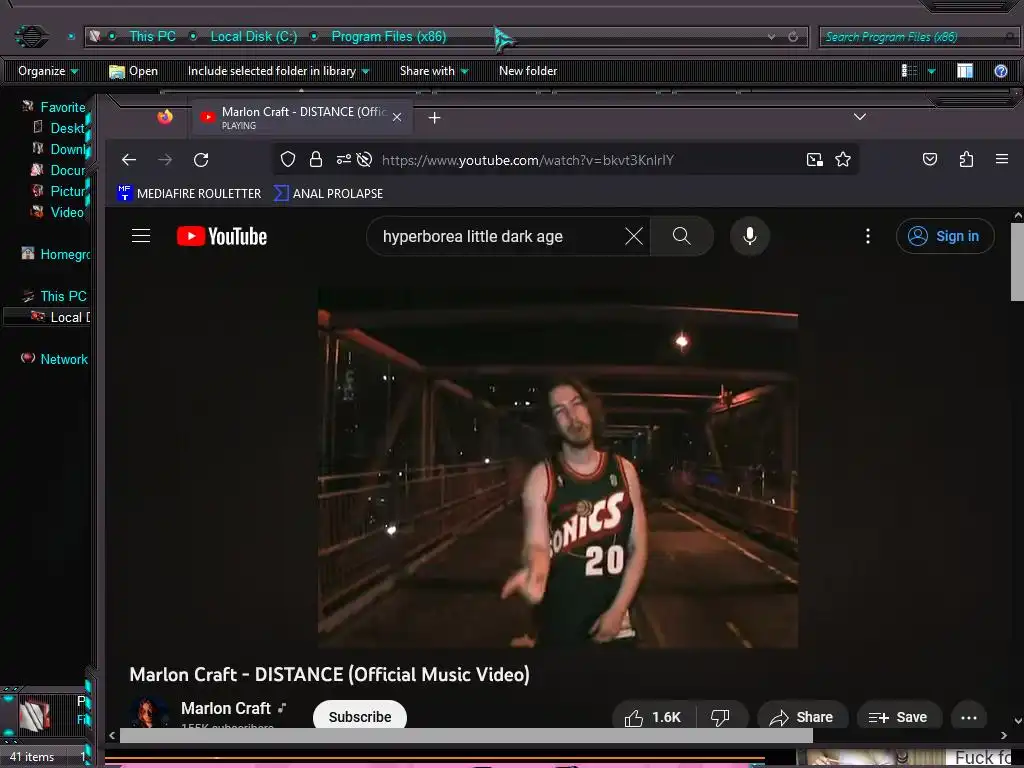1024x768 pixels.
Task: Open view options dropdown arrow in Explorer
Action: 932,71
